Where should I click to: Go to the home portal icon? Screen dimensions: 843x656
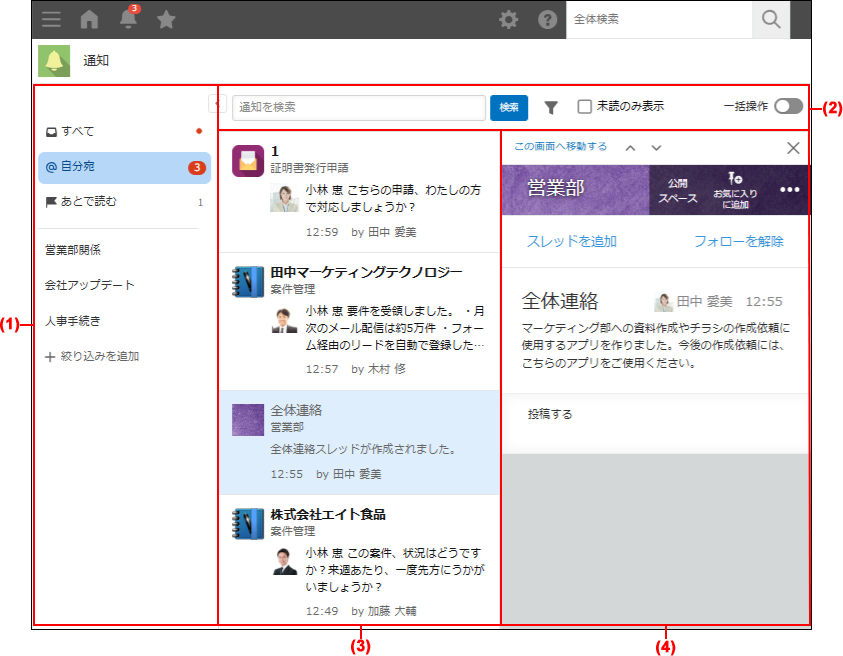pos(89,19)
